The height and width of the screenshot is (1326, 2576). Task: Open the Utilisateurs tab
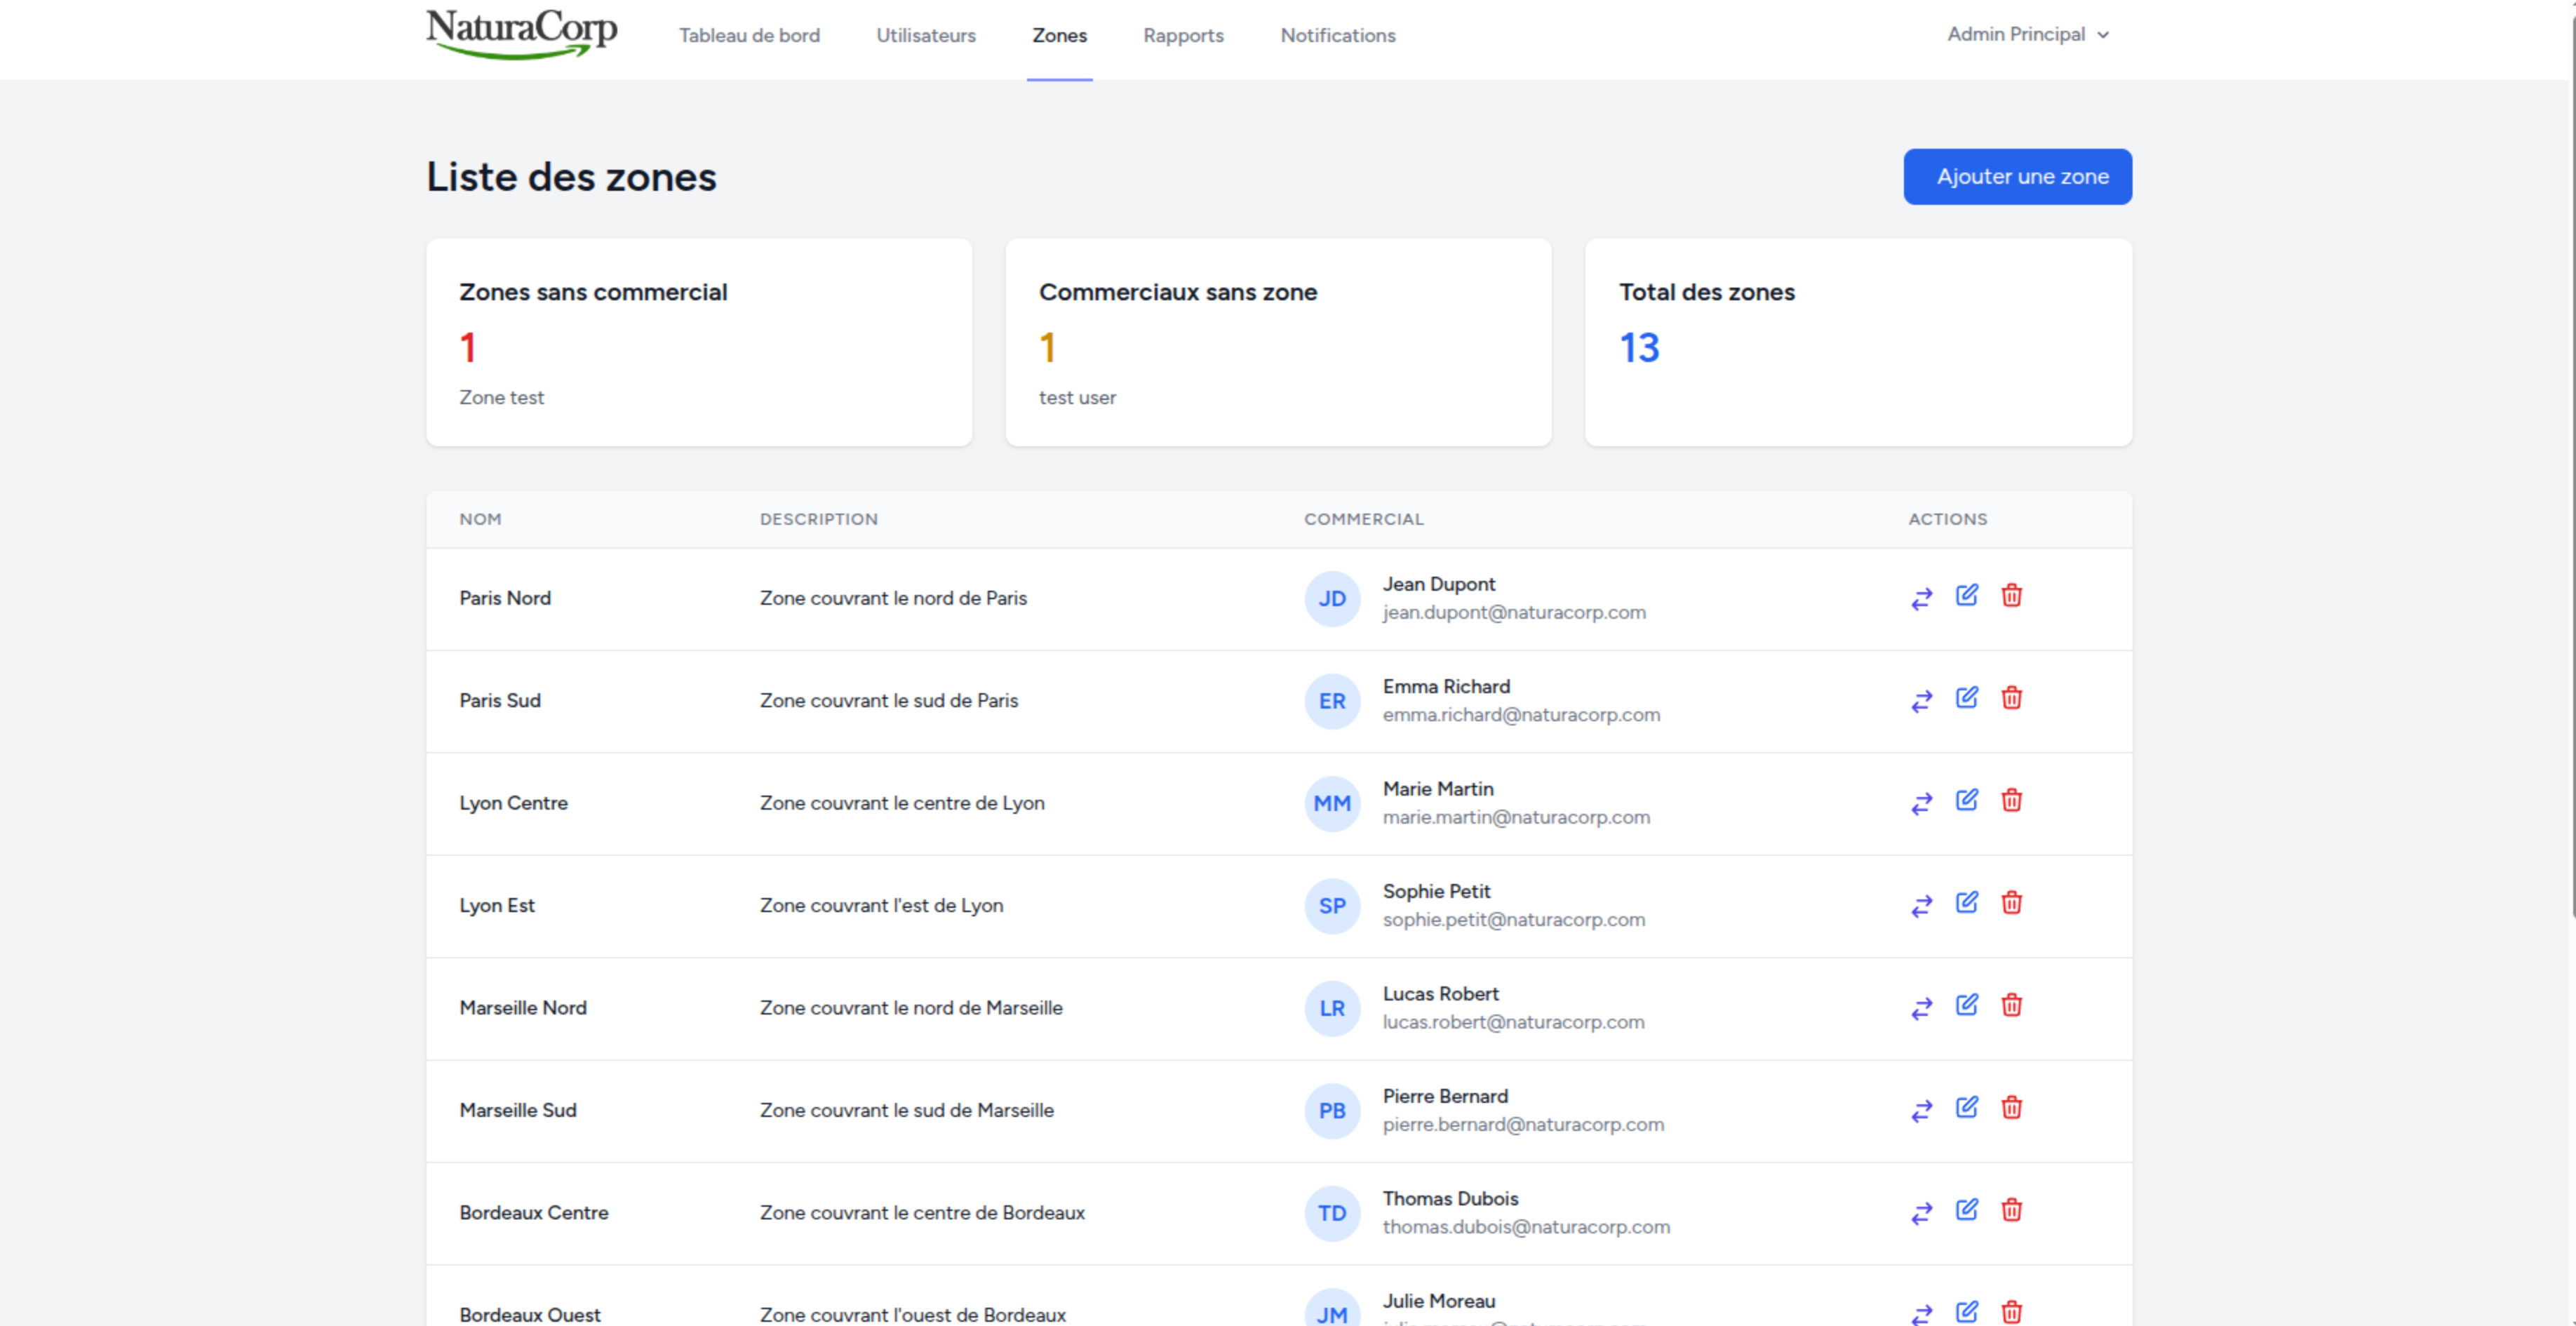[x=925, y=36]
